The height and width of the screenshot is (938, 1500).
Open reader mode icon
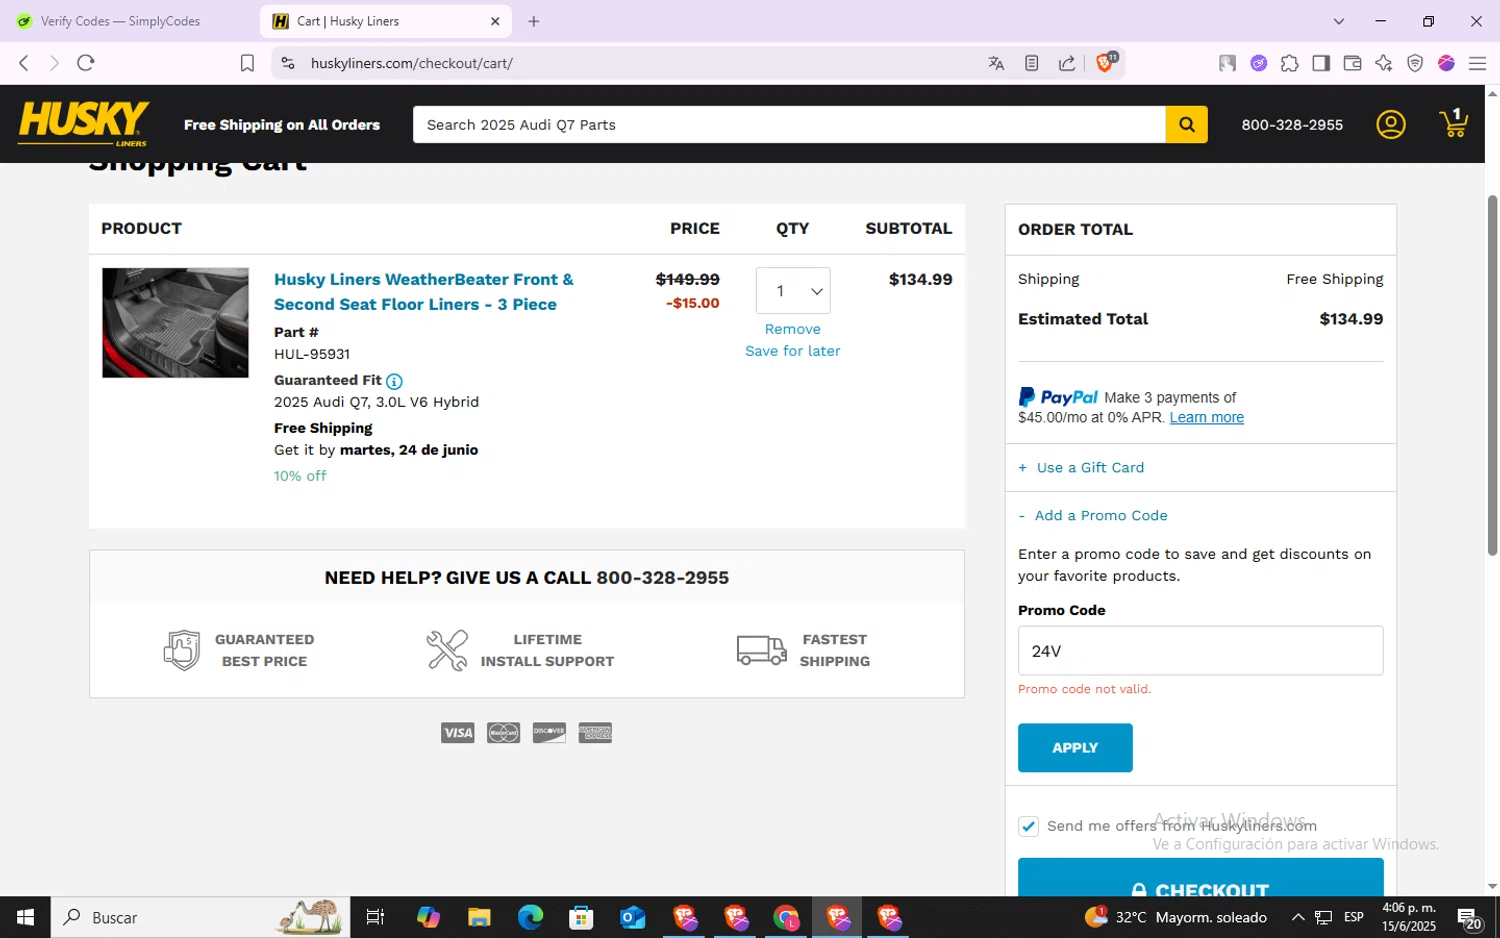click(x=1032, y=63)
